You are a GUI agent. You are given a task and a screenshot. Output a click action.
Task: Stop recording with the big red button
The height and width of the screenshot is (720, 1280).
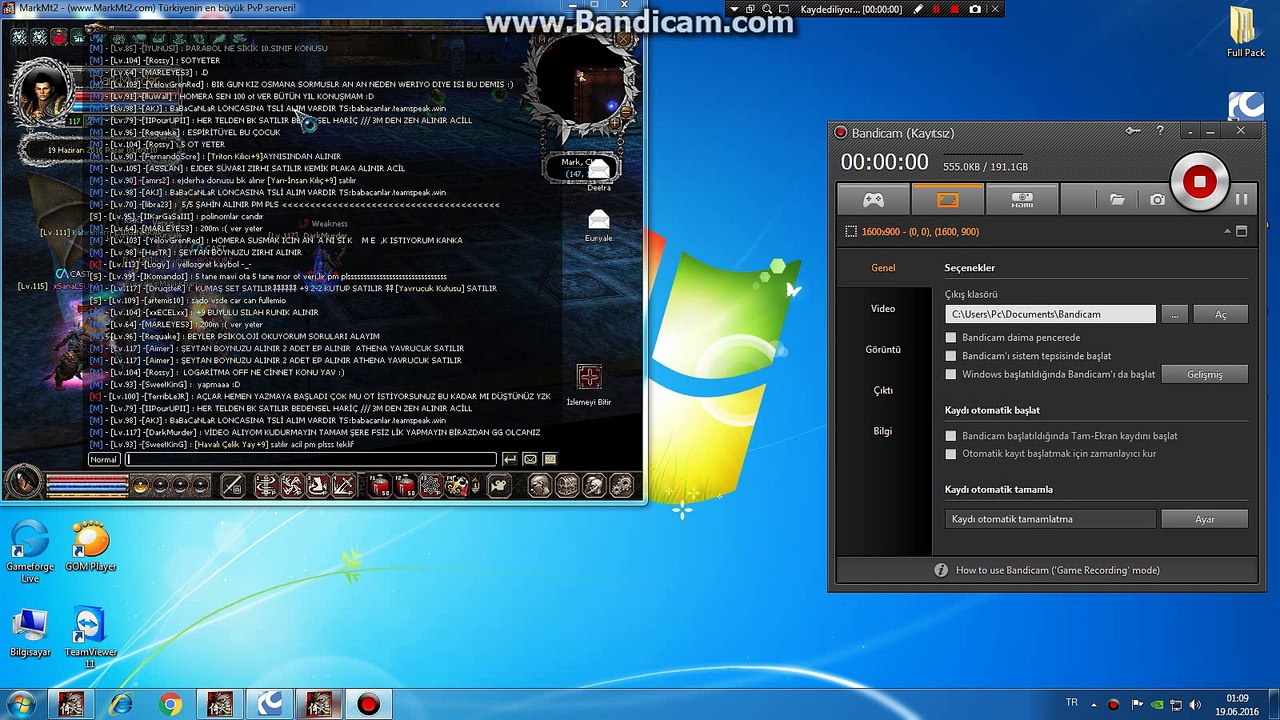click(x=1199, y=182)
